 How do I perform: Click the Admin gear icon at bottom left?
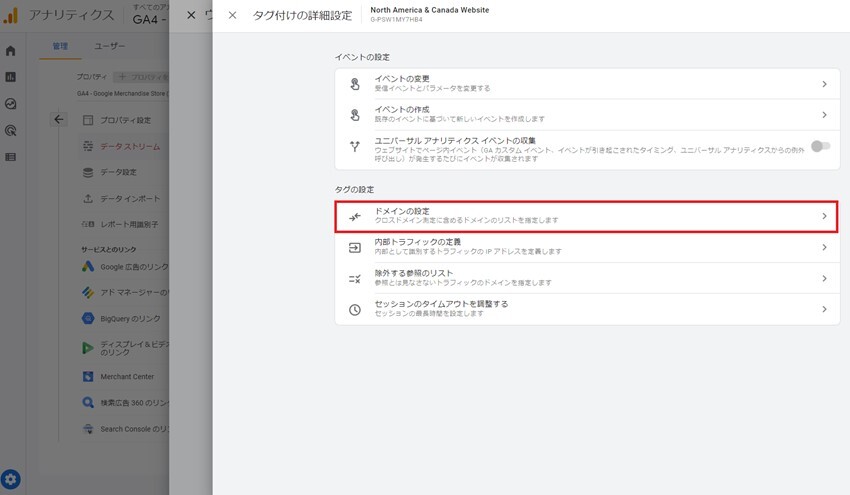coord(11,479)
